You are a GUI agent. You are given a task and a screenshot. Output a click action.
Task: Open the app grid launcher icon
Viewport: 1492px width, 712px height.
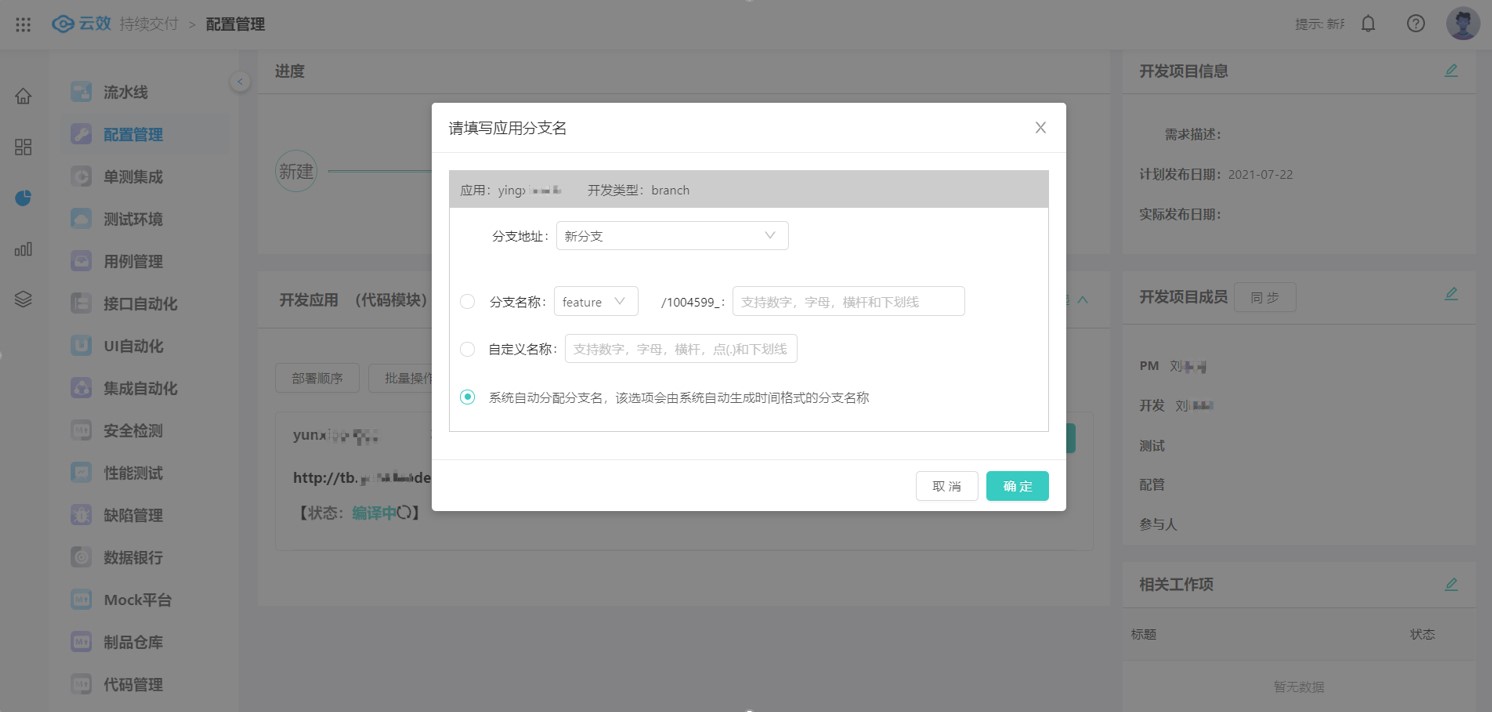pos(23,24)
